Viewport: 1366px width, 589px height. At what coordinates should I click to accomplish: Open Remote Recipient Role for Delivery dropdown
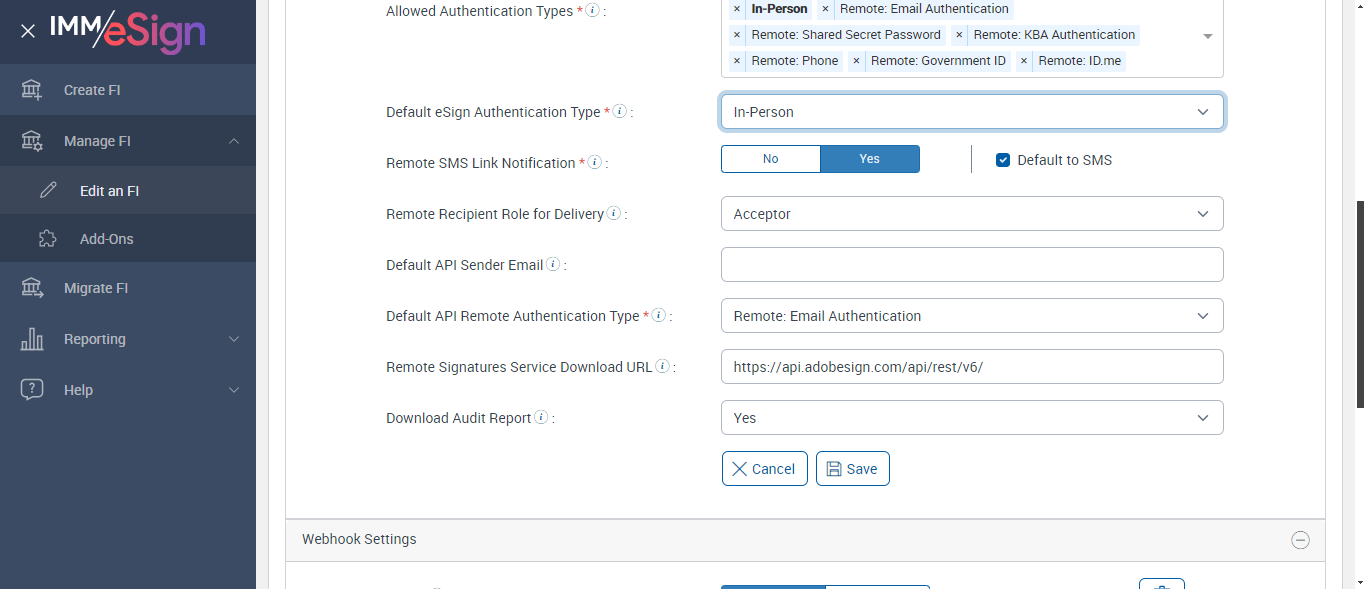(971, 214)
